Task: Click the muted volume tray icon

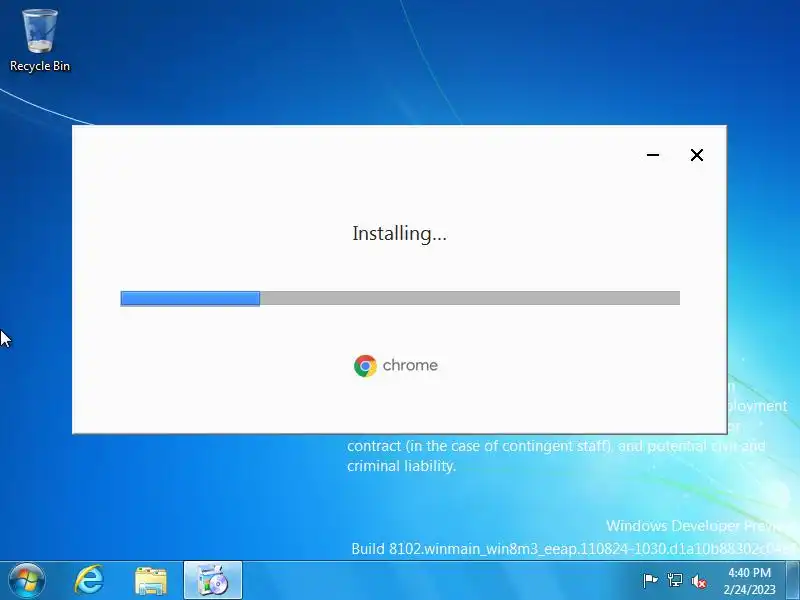Action: [698, 581]
